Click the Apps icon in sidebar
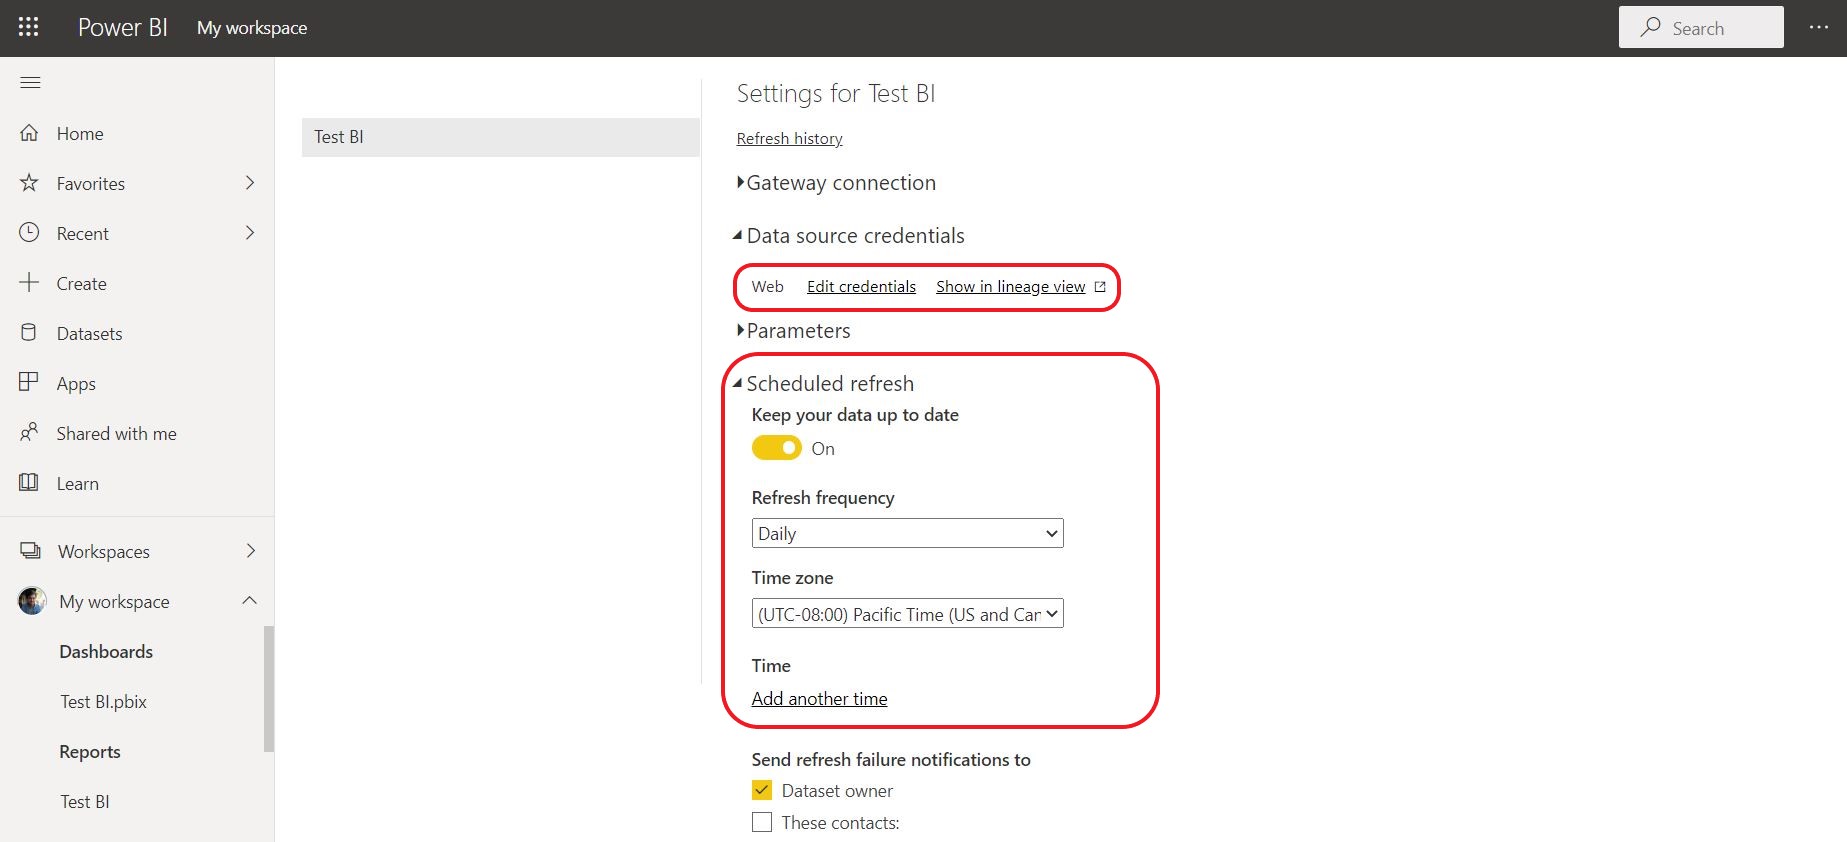This screenshot has width=1847, height=842. click(x=29, y=382)
